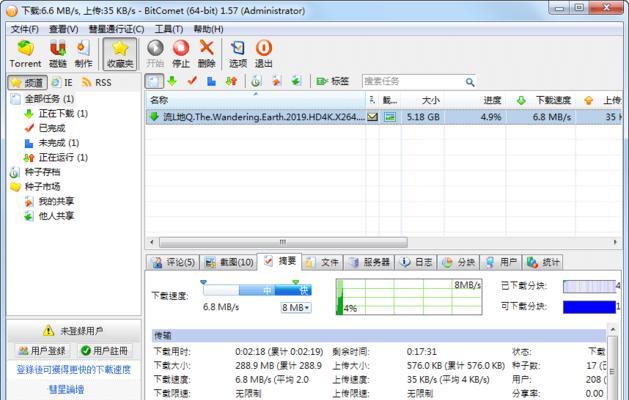Exit BitComet via 退出 button
Screen dimensions: 629x400
pos(264,54)
